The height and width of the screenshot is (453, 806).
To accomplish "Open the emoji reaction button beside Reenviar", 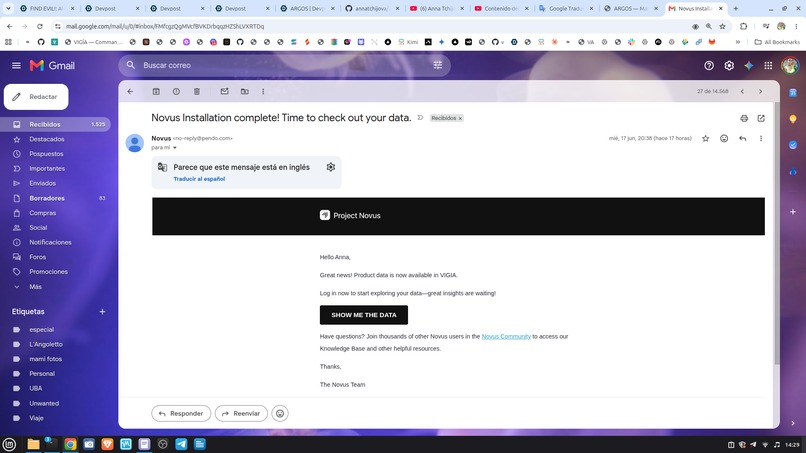I will pos(280,413).
